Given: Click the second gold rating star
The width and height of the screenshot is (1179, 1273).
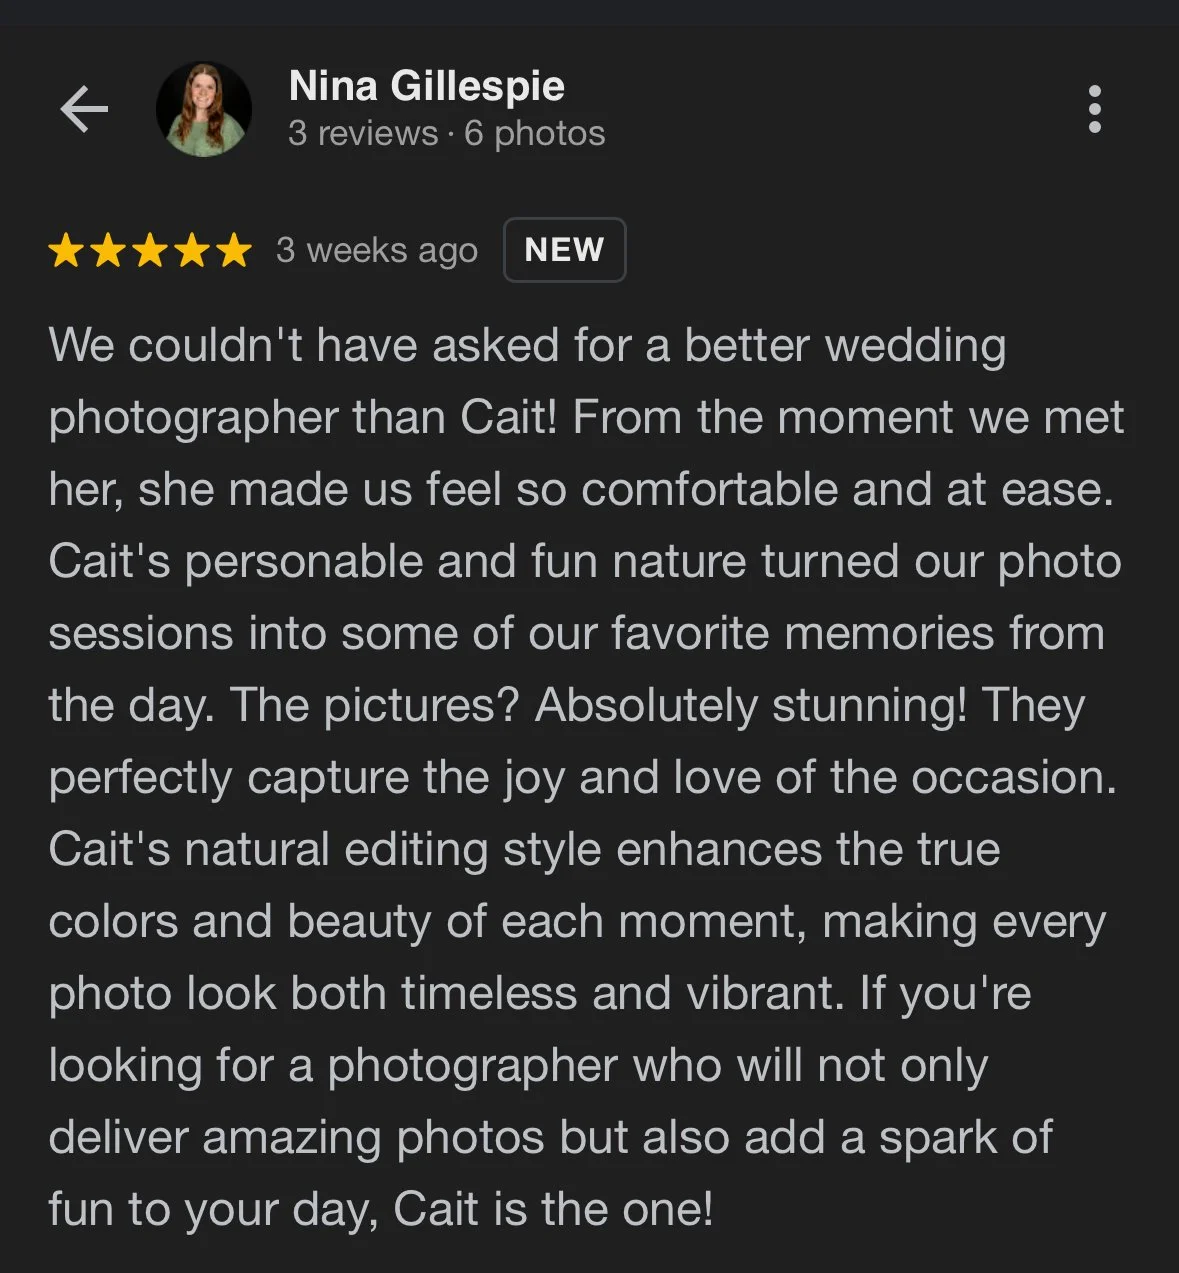Looking at the screenshot, I should click(108, 250).
